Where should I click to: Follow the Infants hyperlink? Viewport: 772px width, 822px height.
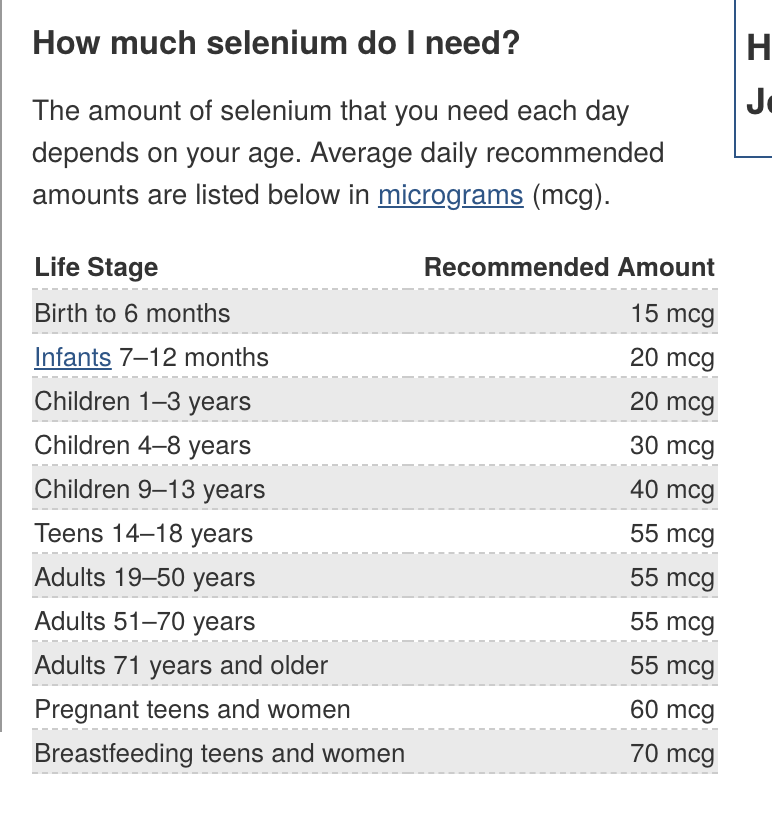click(72, 358)
